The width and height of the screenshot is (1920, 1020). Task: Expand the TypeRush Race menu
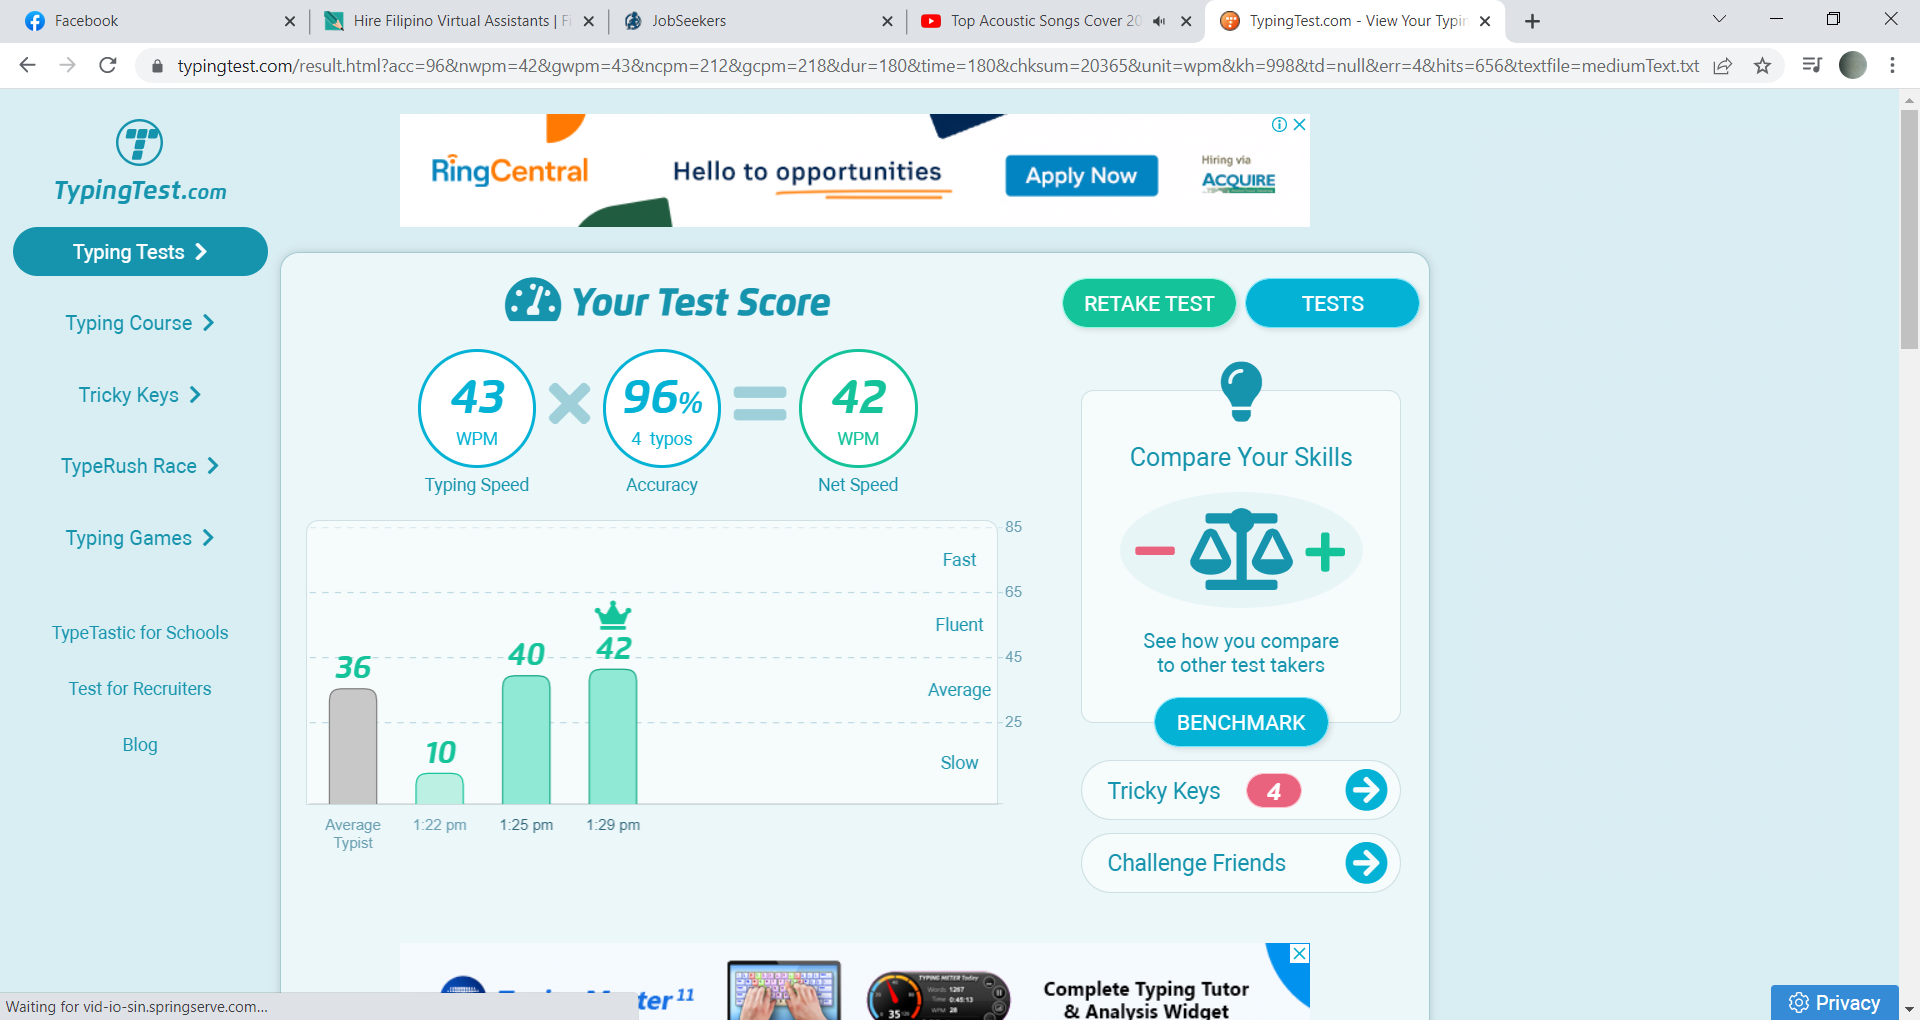click(x=140, y=466)
